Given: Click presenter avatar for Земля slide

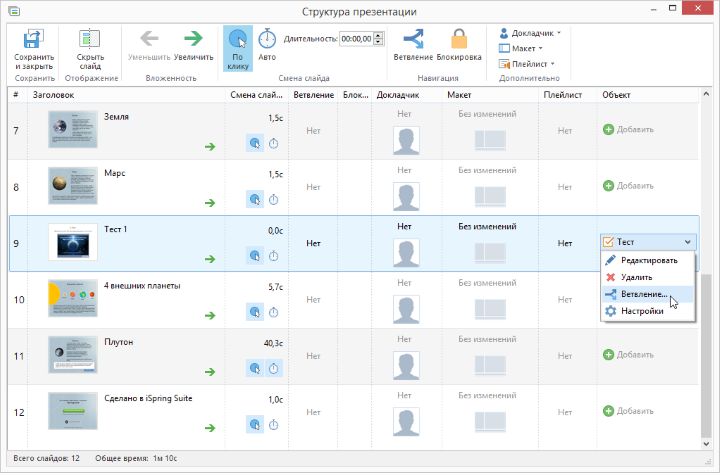Looking at the screenshot, I should pyautogui.click(x=406, y=140).
